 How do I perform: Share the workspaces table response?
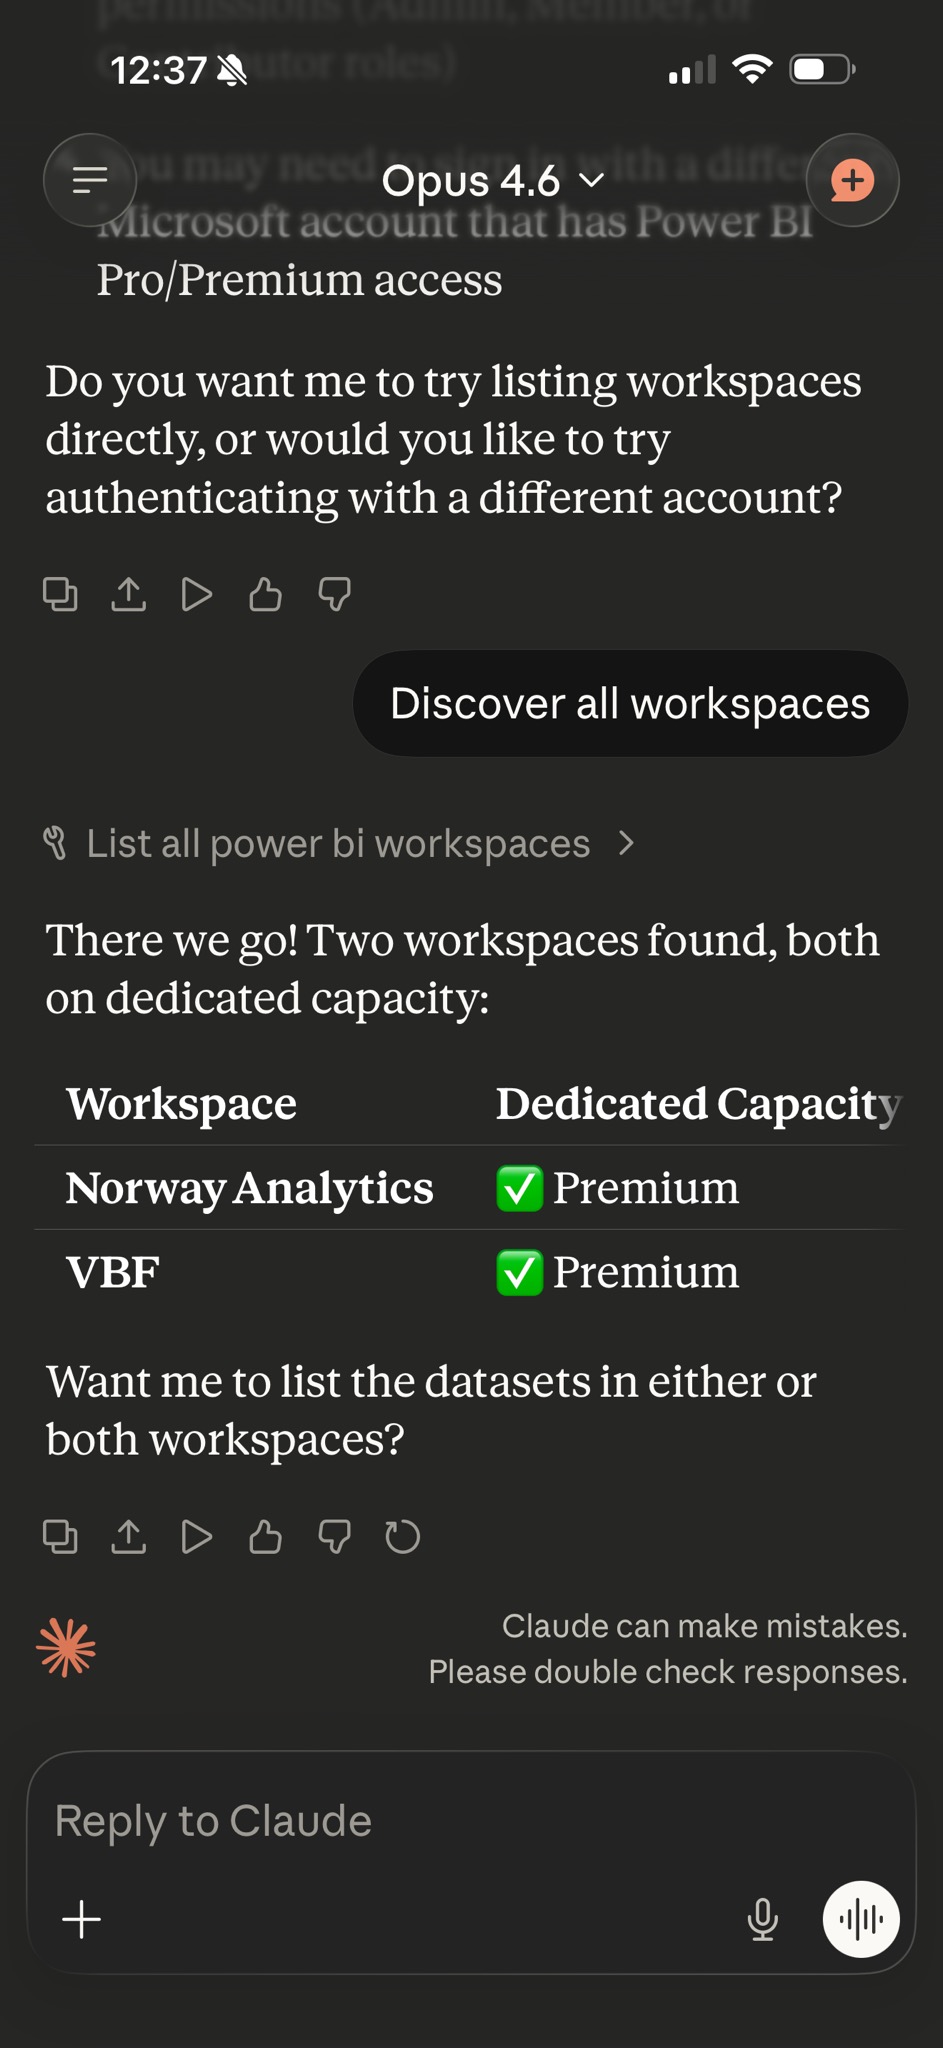coord(129,1537)
